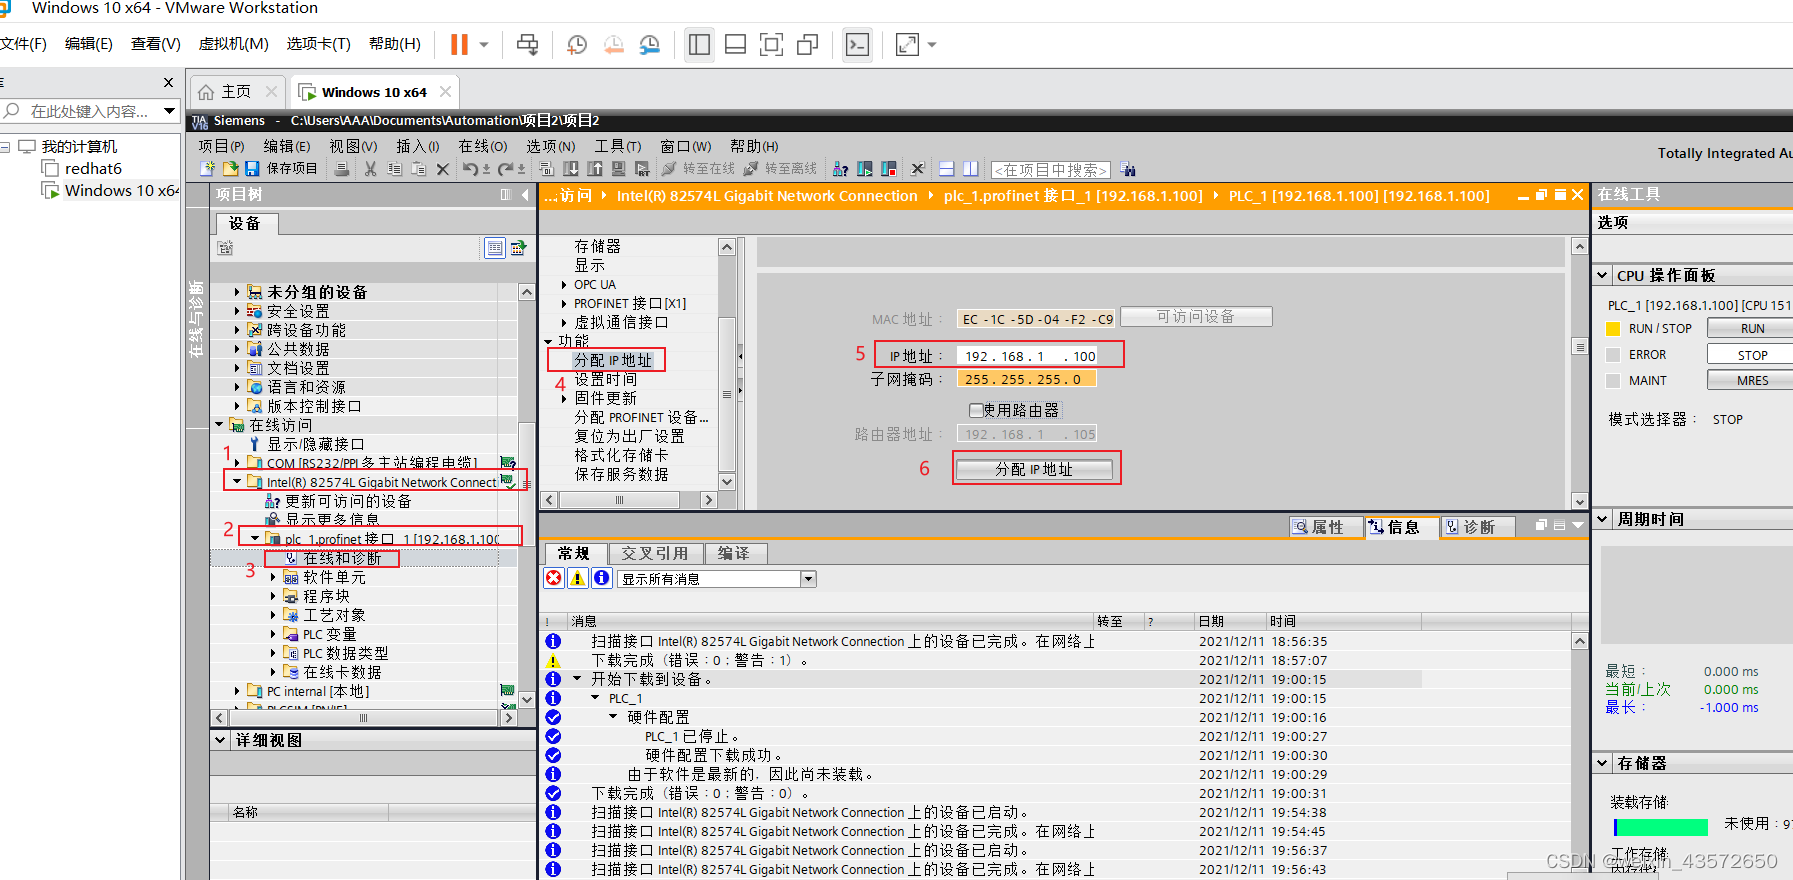Image resolution: width=1793 pixels, height=880 pixels.
Task: Click the 子网掩码 input field
Action: point(1027,379)
